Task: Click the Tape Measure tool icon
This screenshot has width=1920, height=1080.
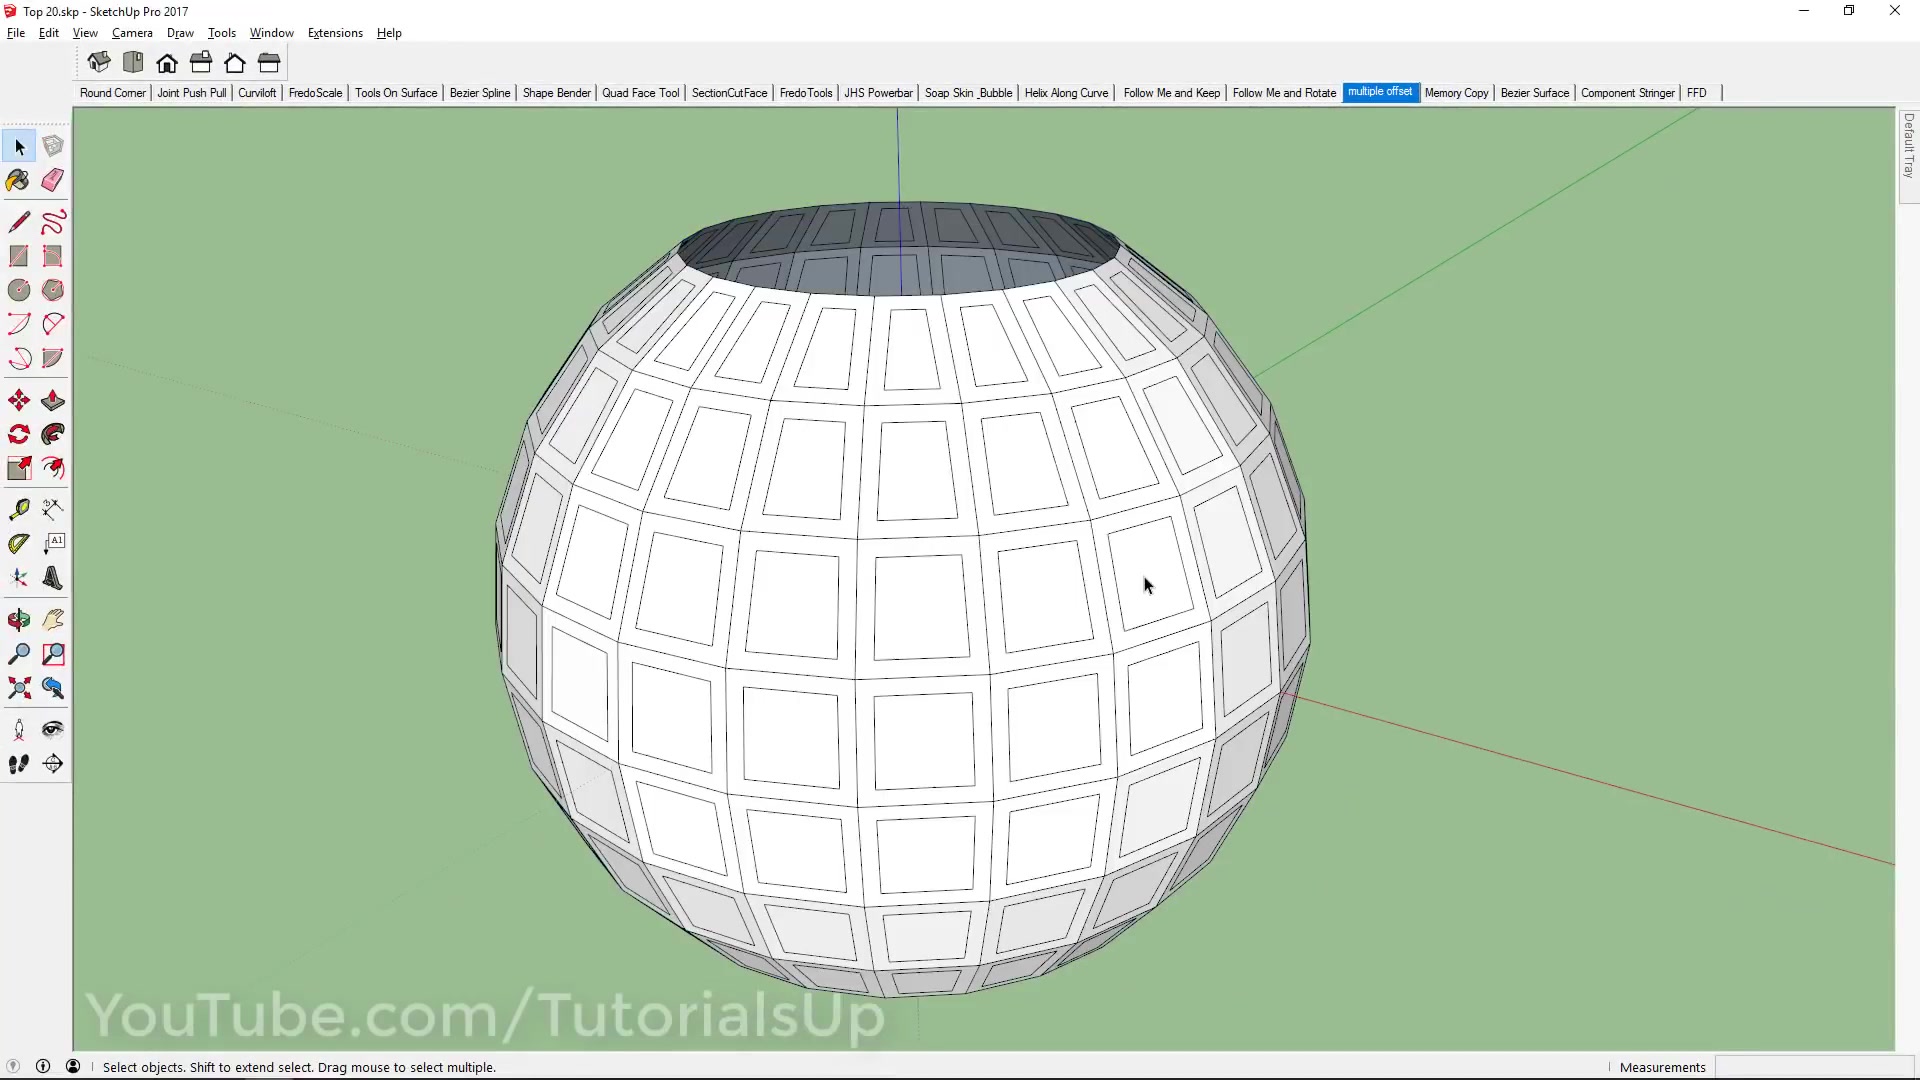Action: tap(20, 508)
